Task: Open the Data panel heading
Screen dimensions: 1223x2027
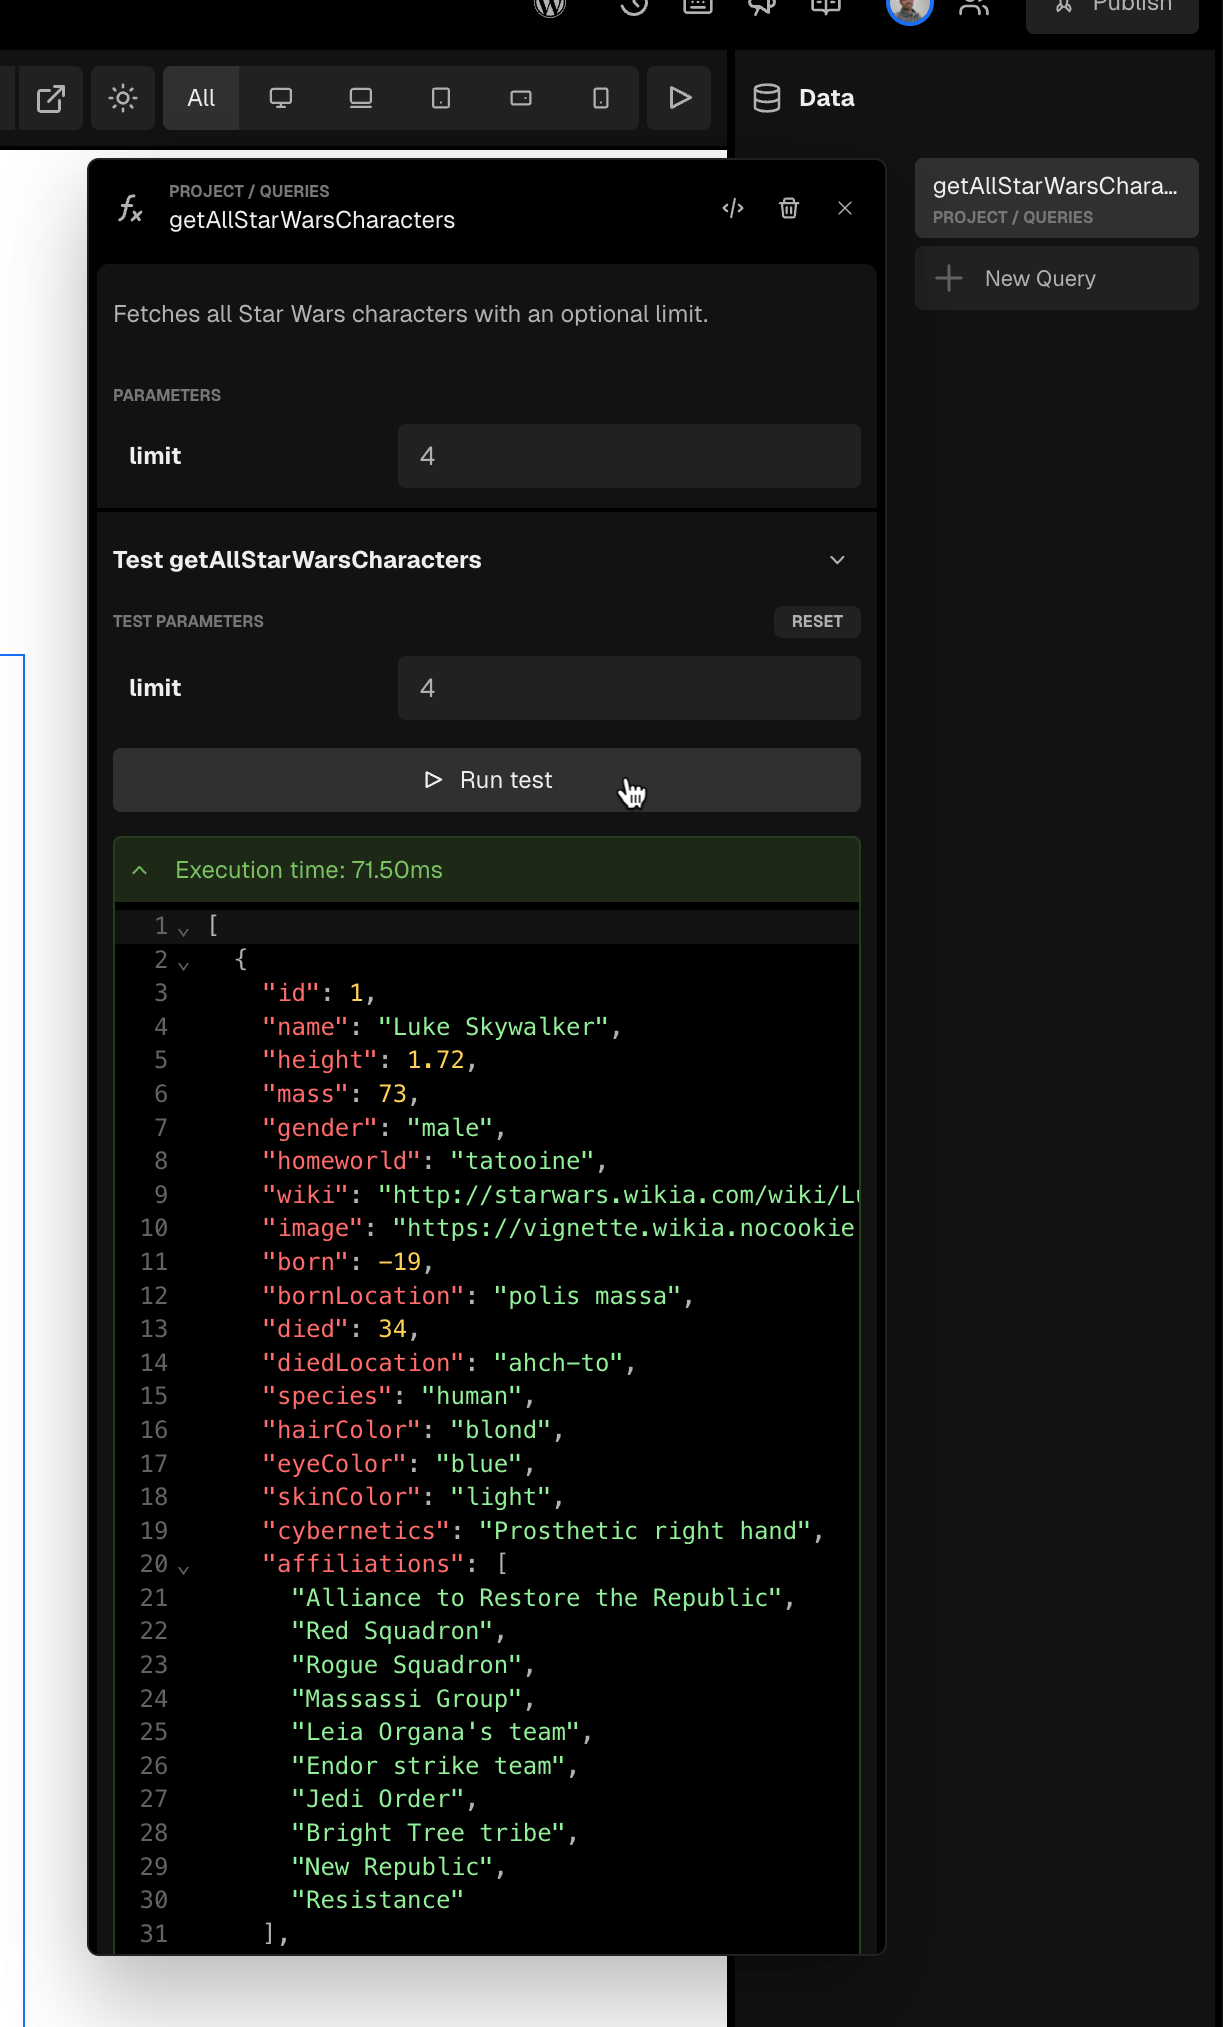Action: 827,98
